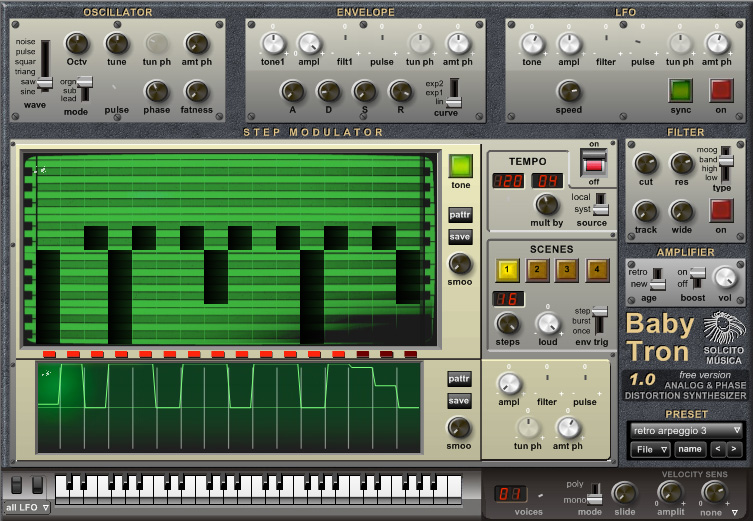Click the upper pattr button
The width and height of the screenshot is (753, 521).
(x=460, y=215)
